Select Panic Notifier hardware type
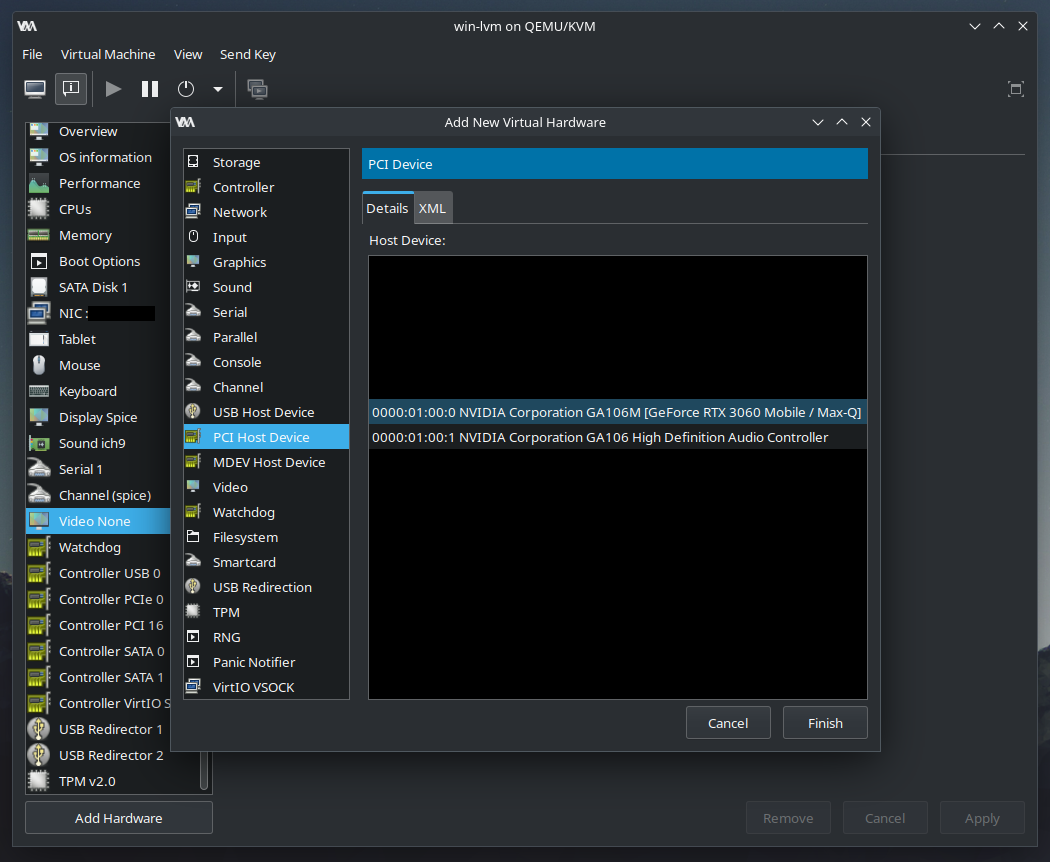 point(267,662)
